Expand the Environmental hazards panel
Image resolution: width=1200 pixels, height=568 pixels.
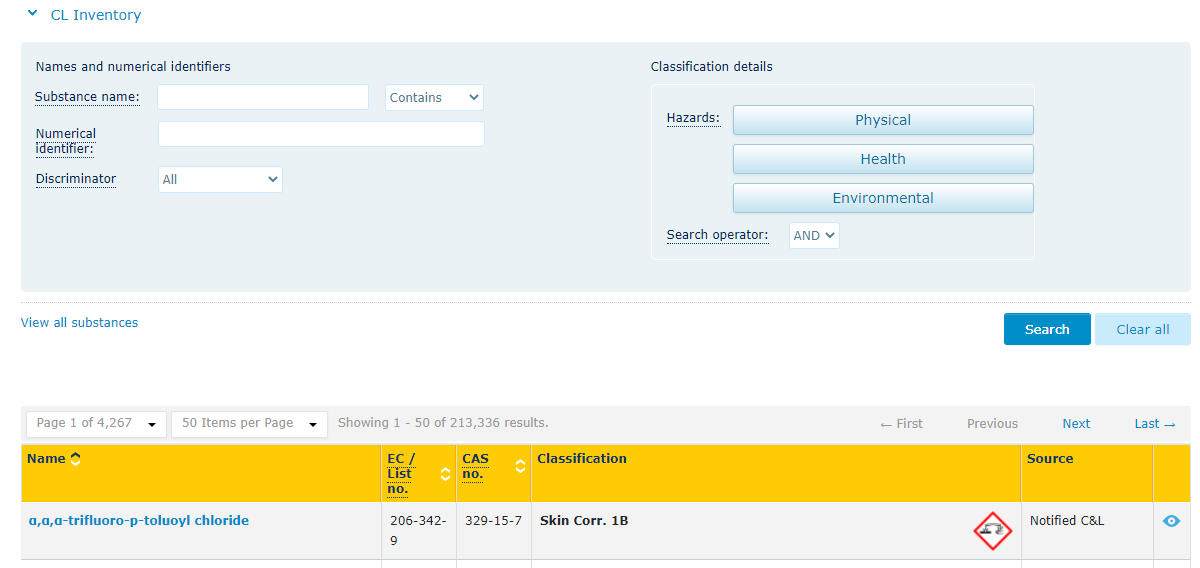pos(882,198)
